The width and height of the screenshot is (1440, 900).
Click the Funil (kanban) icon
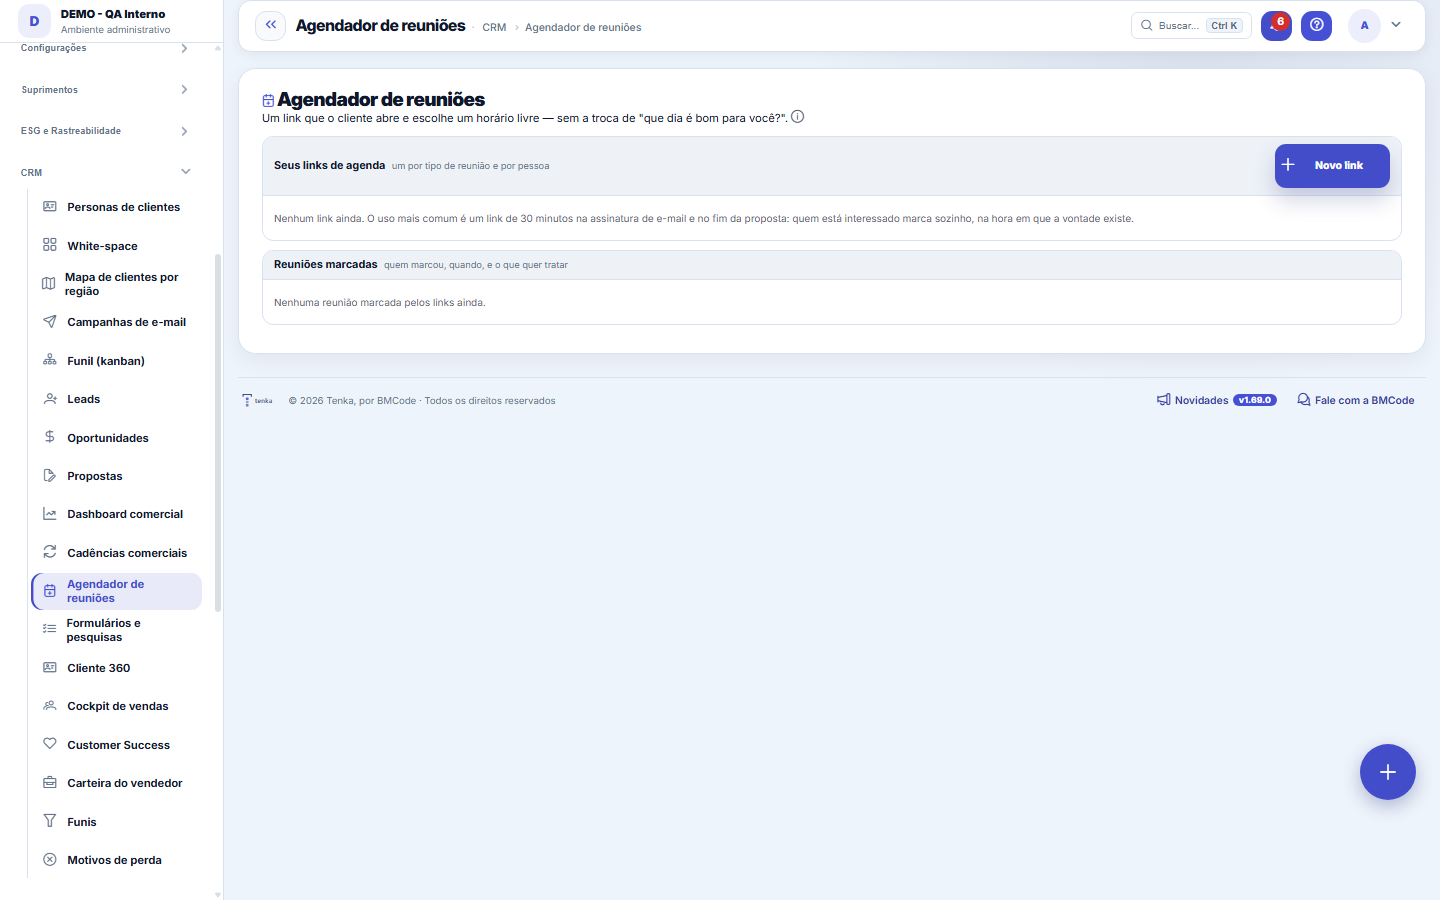(x=50, y=360)
